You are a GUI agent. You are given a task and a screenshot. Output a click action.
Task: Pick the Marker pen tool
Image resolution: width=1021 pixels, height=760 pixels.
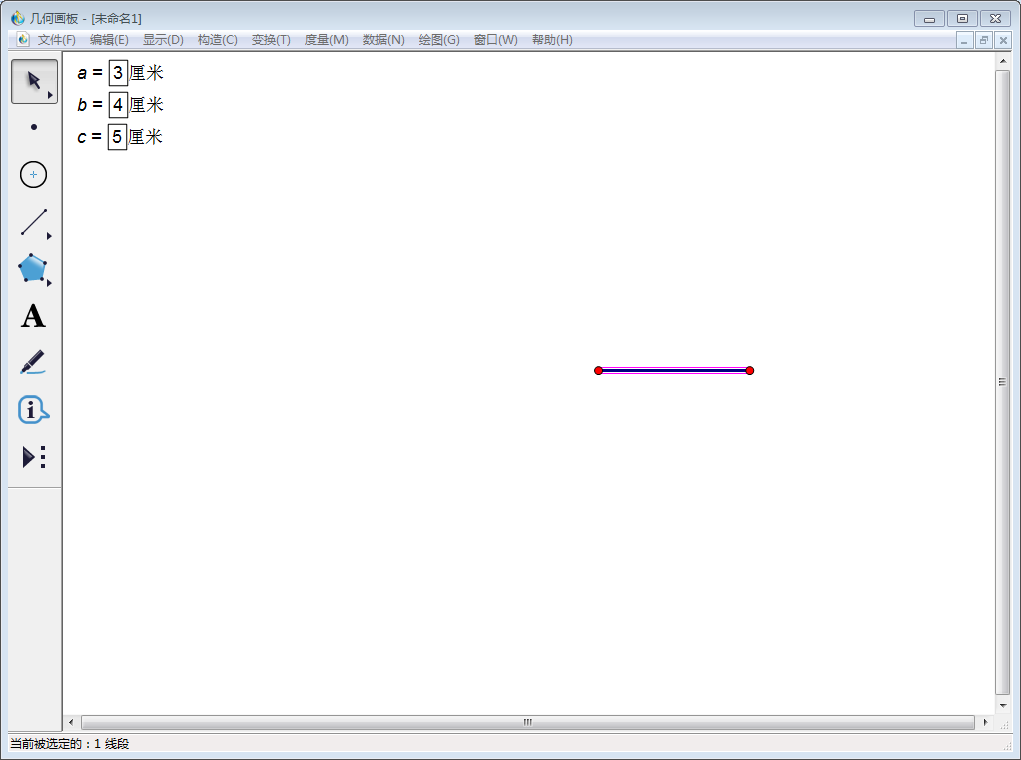pyautogui.click(x=33, y=363)
